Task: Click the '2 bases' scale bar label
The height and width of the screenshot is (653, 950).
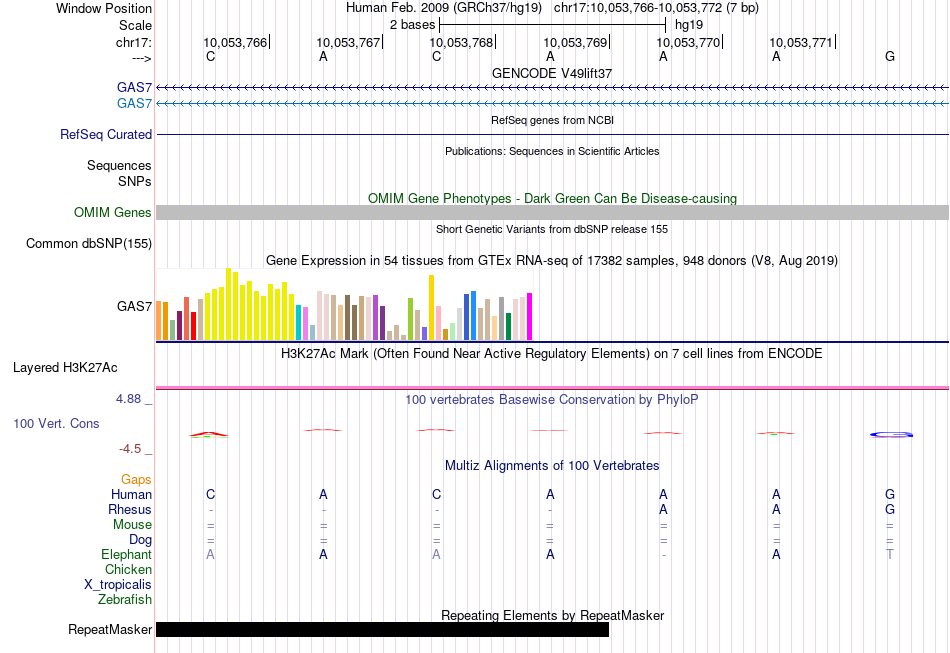Action: [413, 25]
